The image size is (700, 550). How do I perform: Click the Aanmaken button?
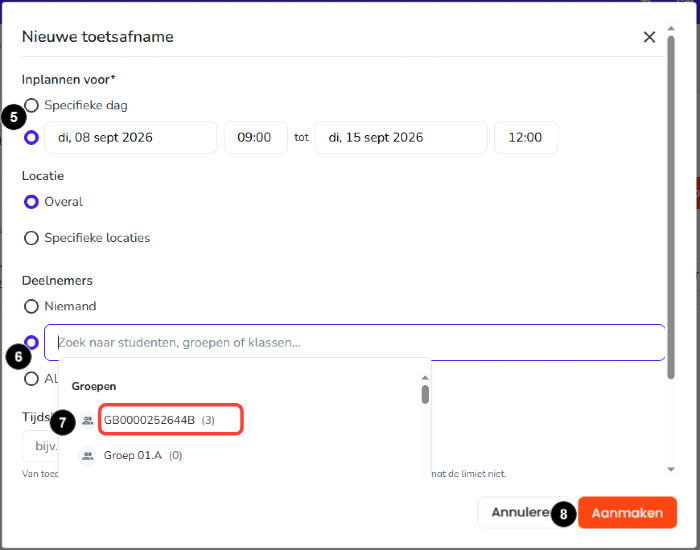pos(627,513)
